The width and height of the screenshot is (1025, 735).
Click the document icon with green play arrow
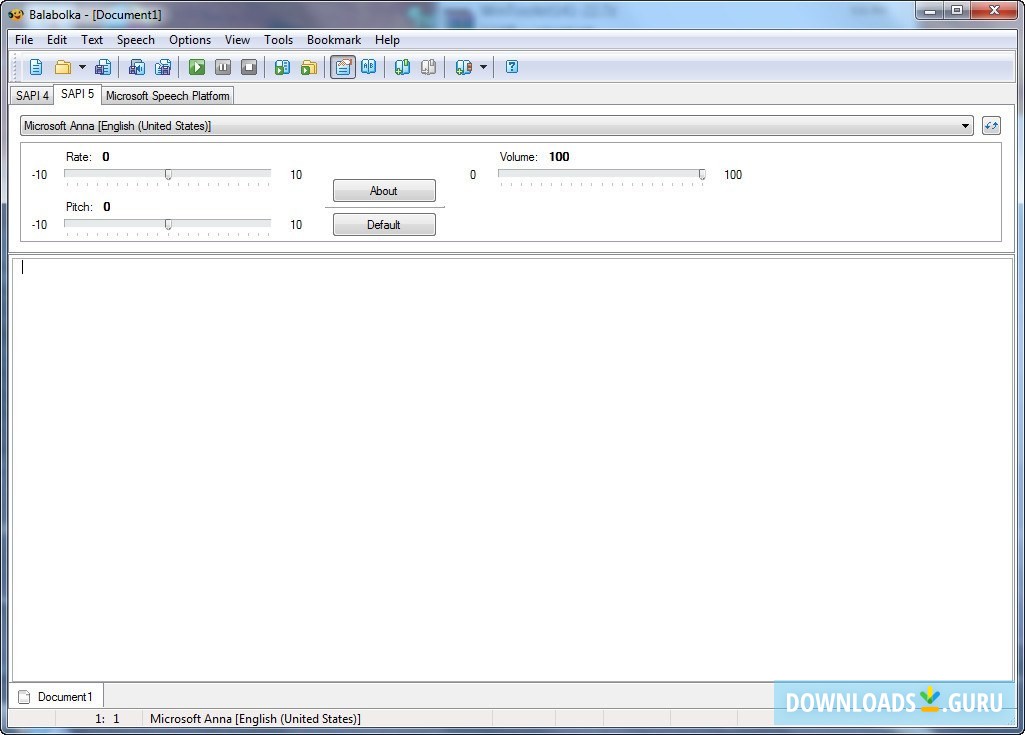click(282, 67)
